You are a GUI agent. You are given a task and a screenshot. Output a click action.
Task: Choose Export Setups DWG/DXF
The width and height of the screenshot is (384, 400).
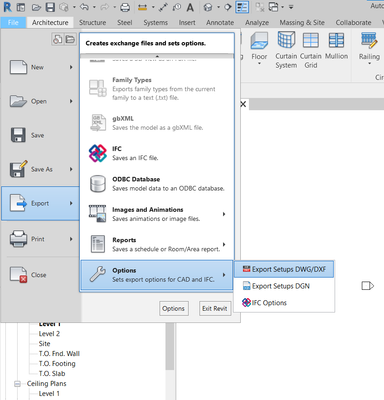point(284,269)
